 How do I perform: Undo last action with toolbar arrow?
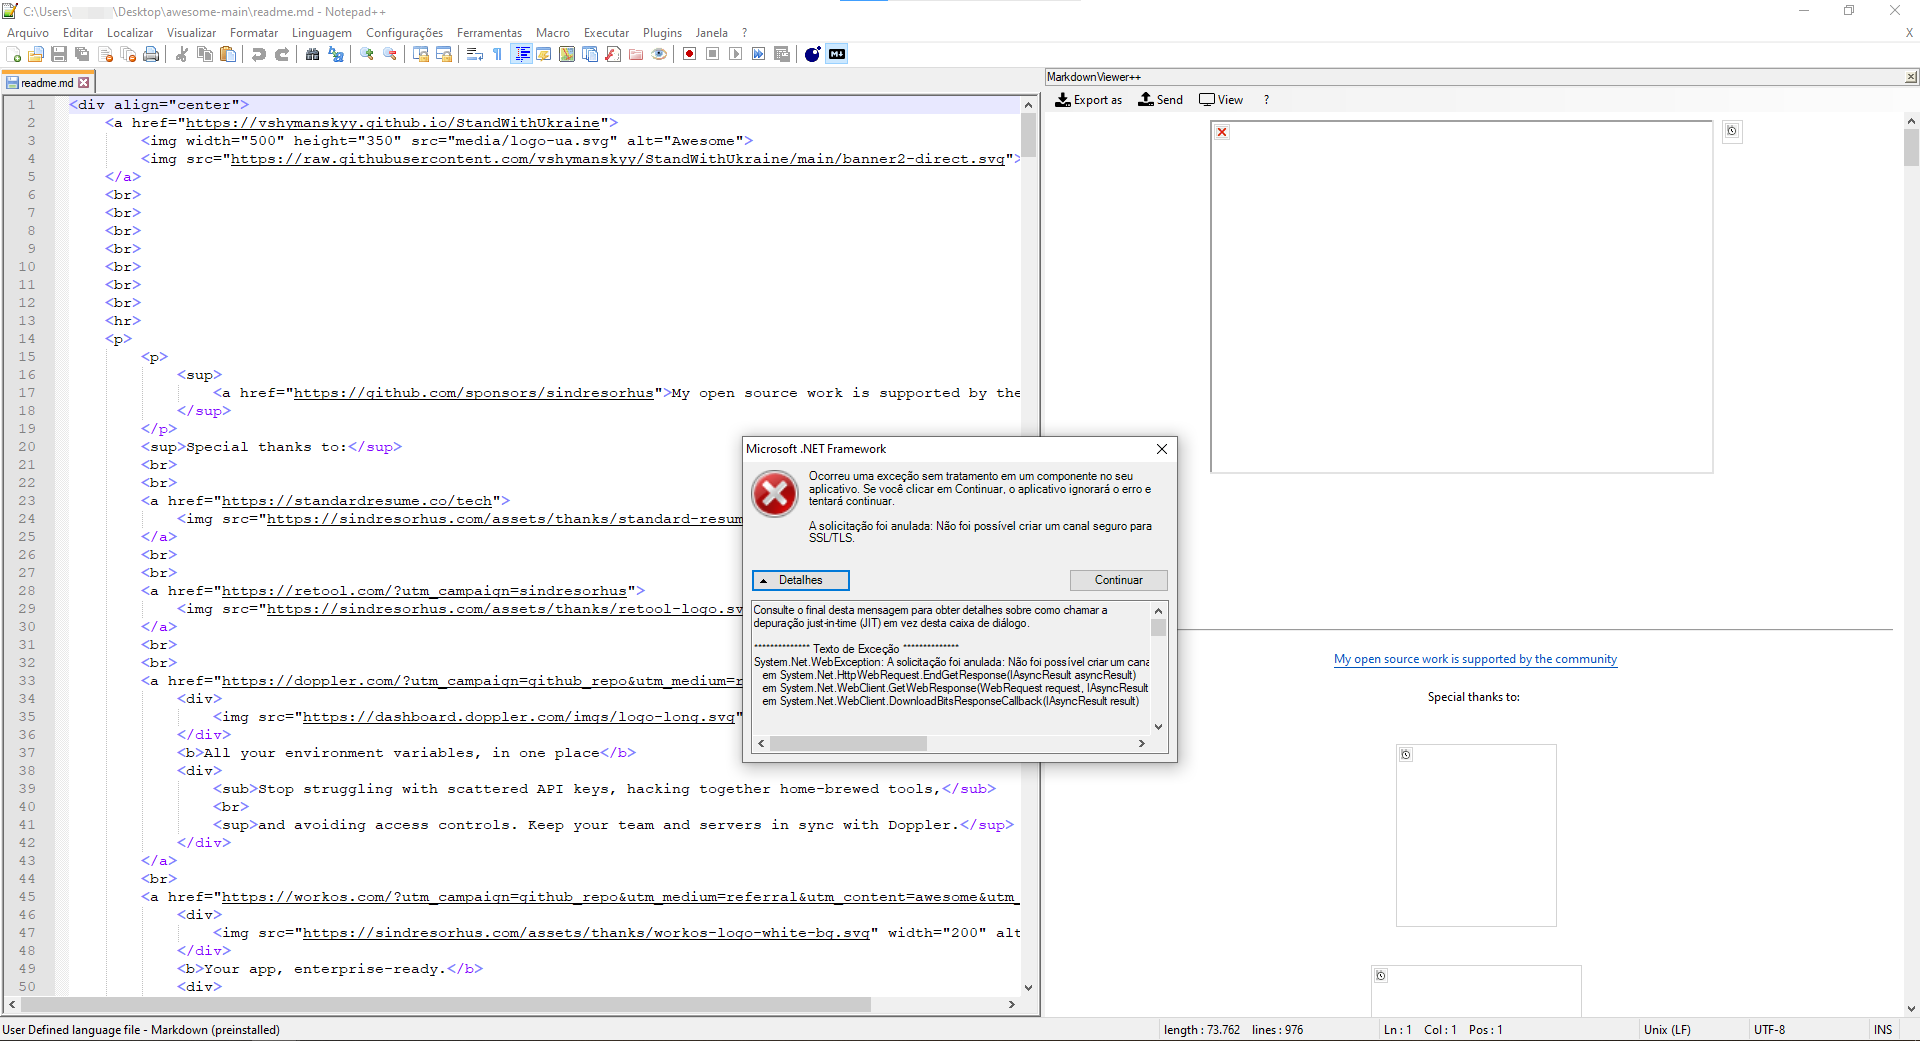click(x=259, y=54)
